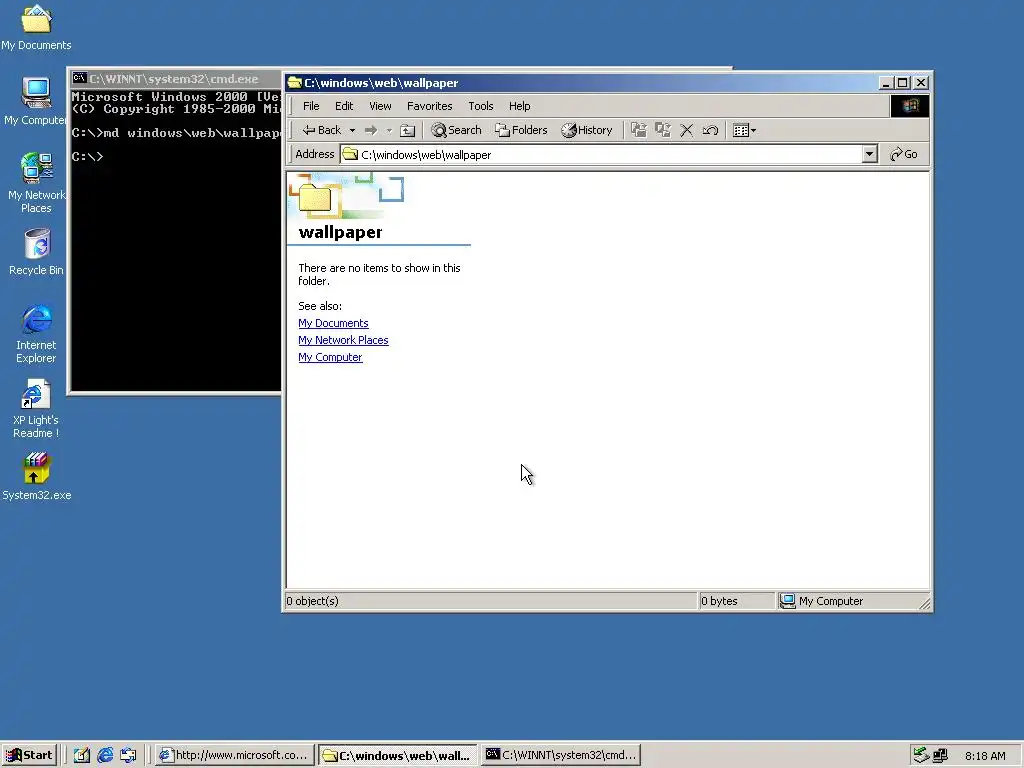
Task: Click the cmd.exe title bar icon
Action: tap(79, 78)
